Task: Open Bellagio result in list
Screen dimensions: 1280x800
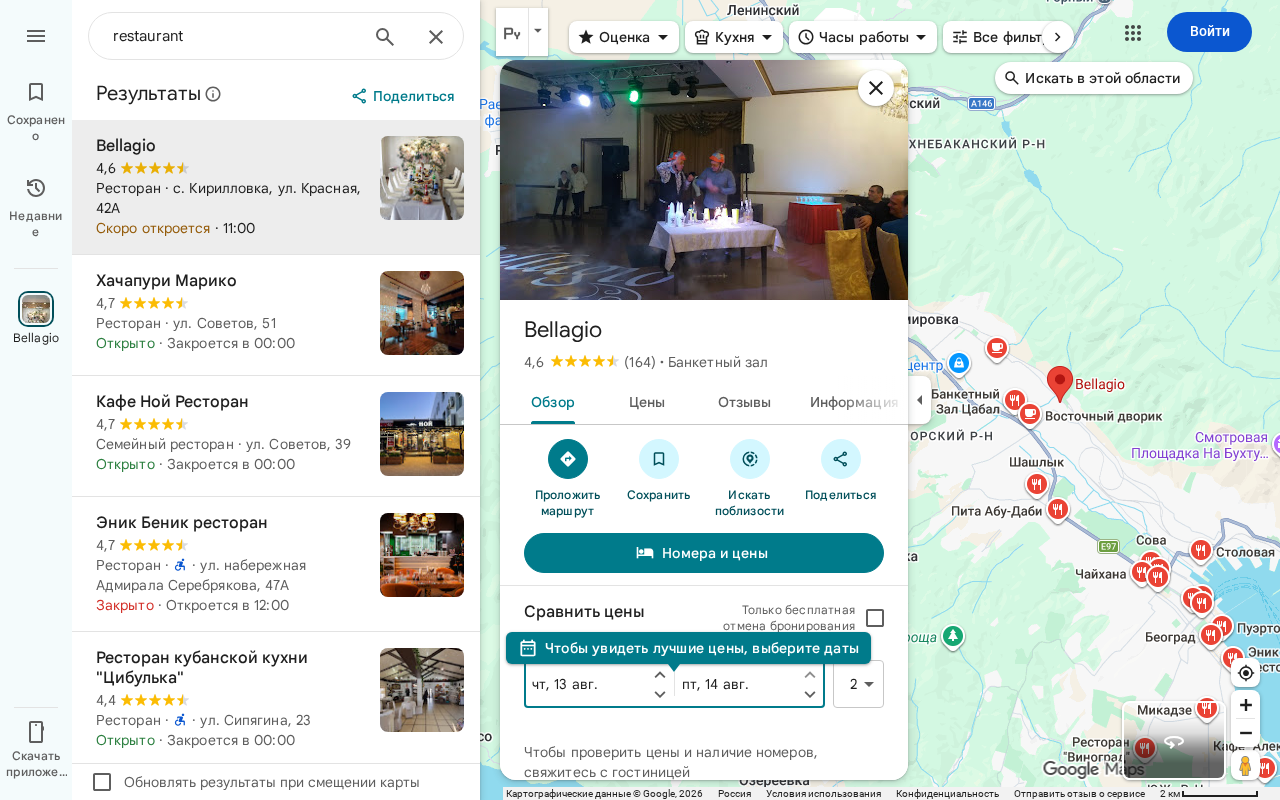Action: pos(276,188)
